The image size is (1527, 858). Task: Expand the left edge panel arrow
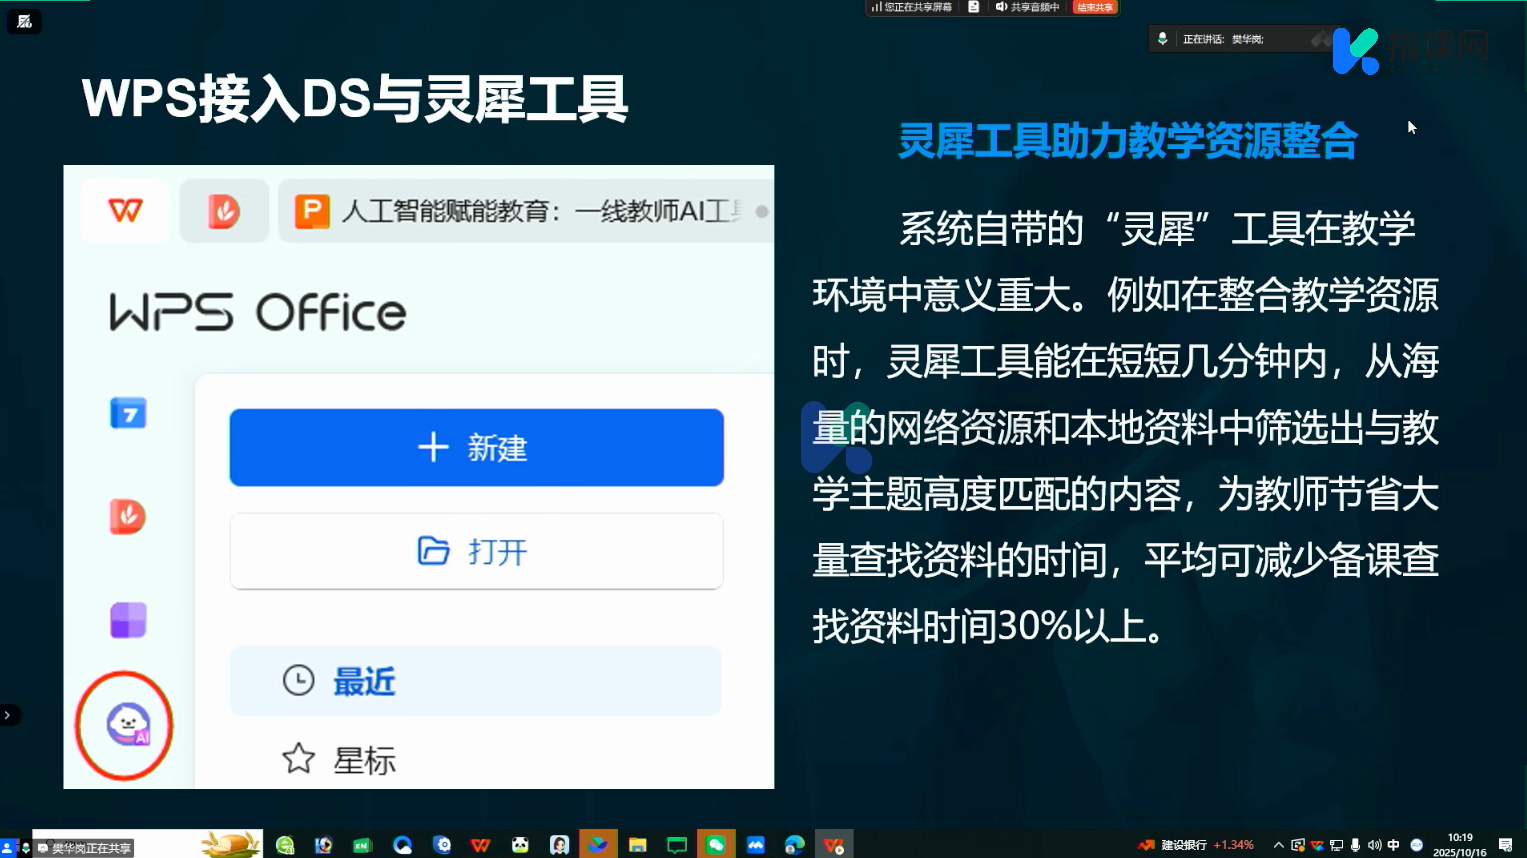[7, 715]
